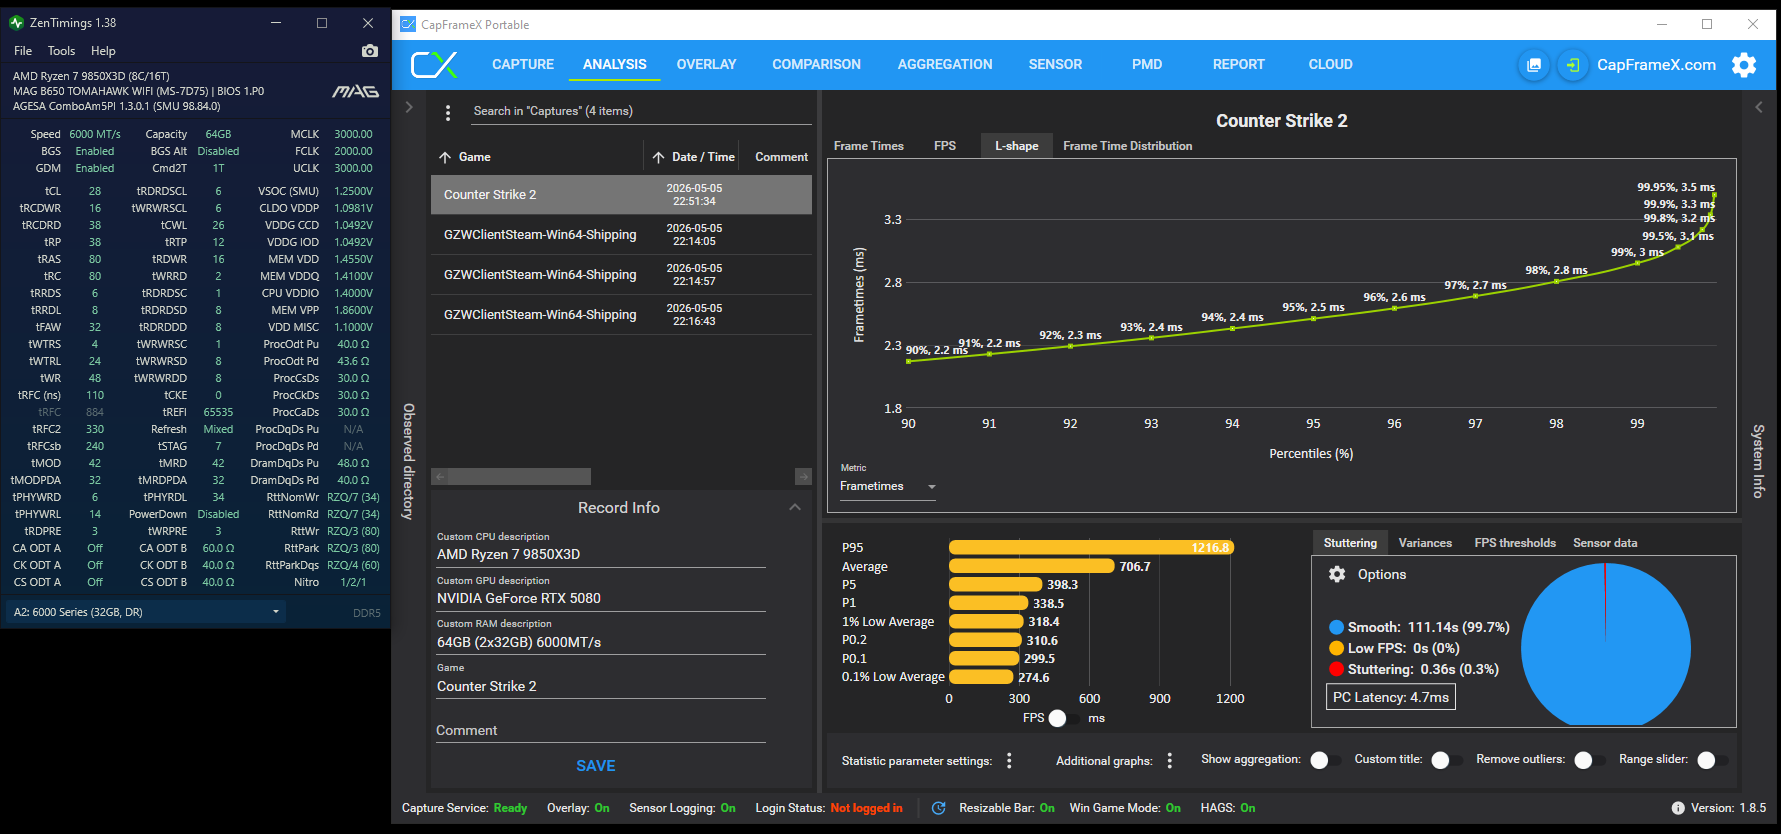Switch to the COMPARISON tab
Screen dimensions: 1781x834
click(816, 65)
